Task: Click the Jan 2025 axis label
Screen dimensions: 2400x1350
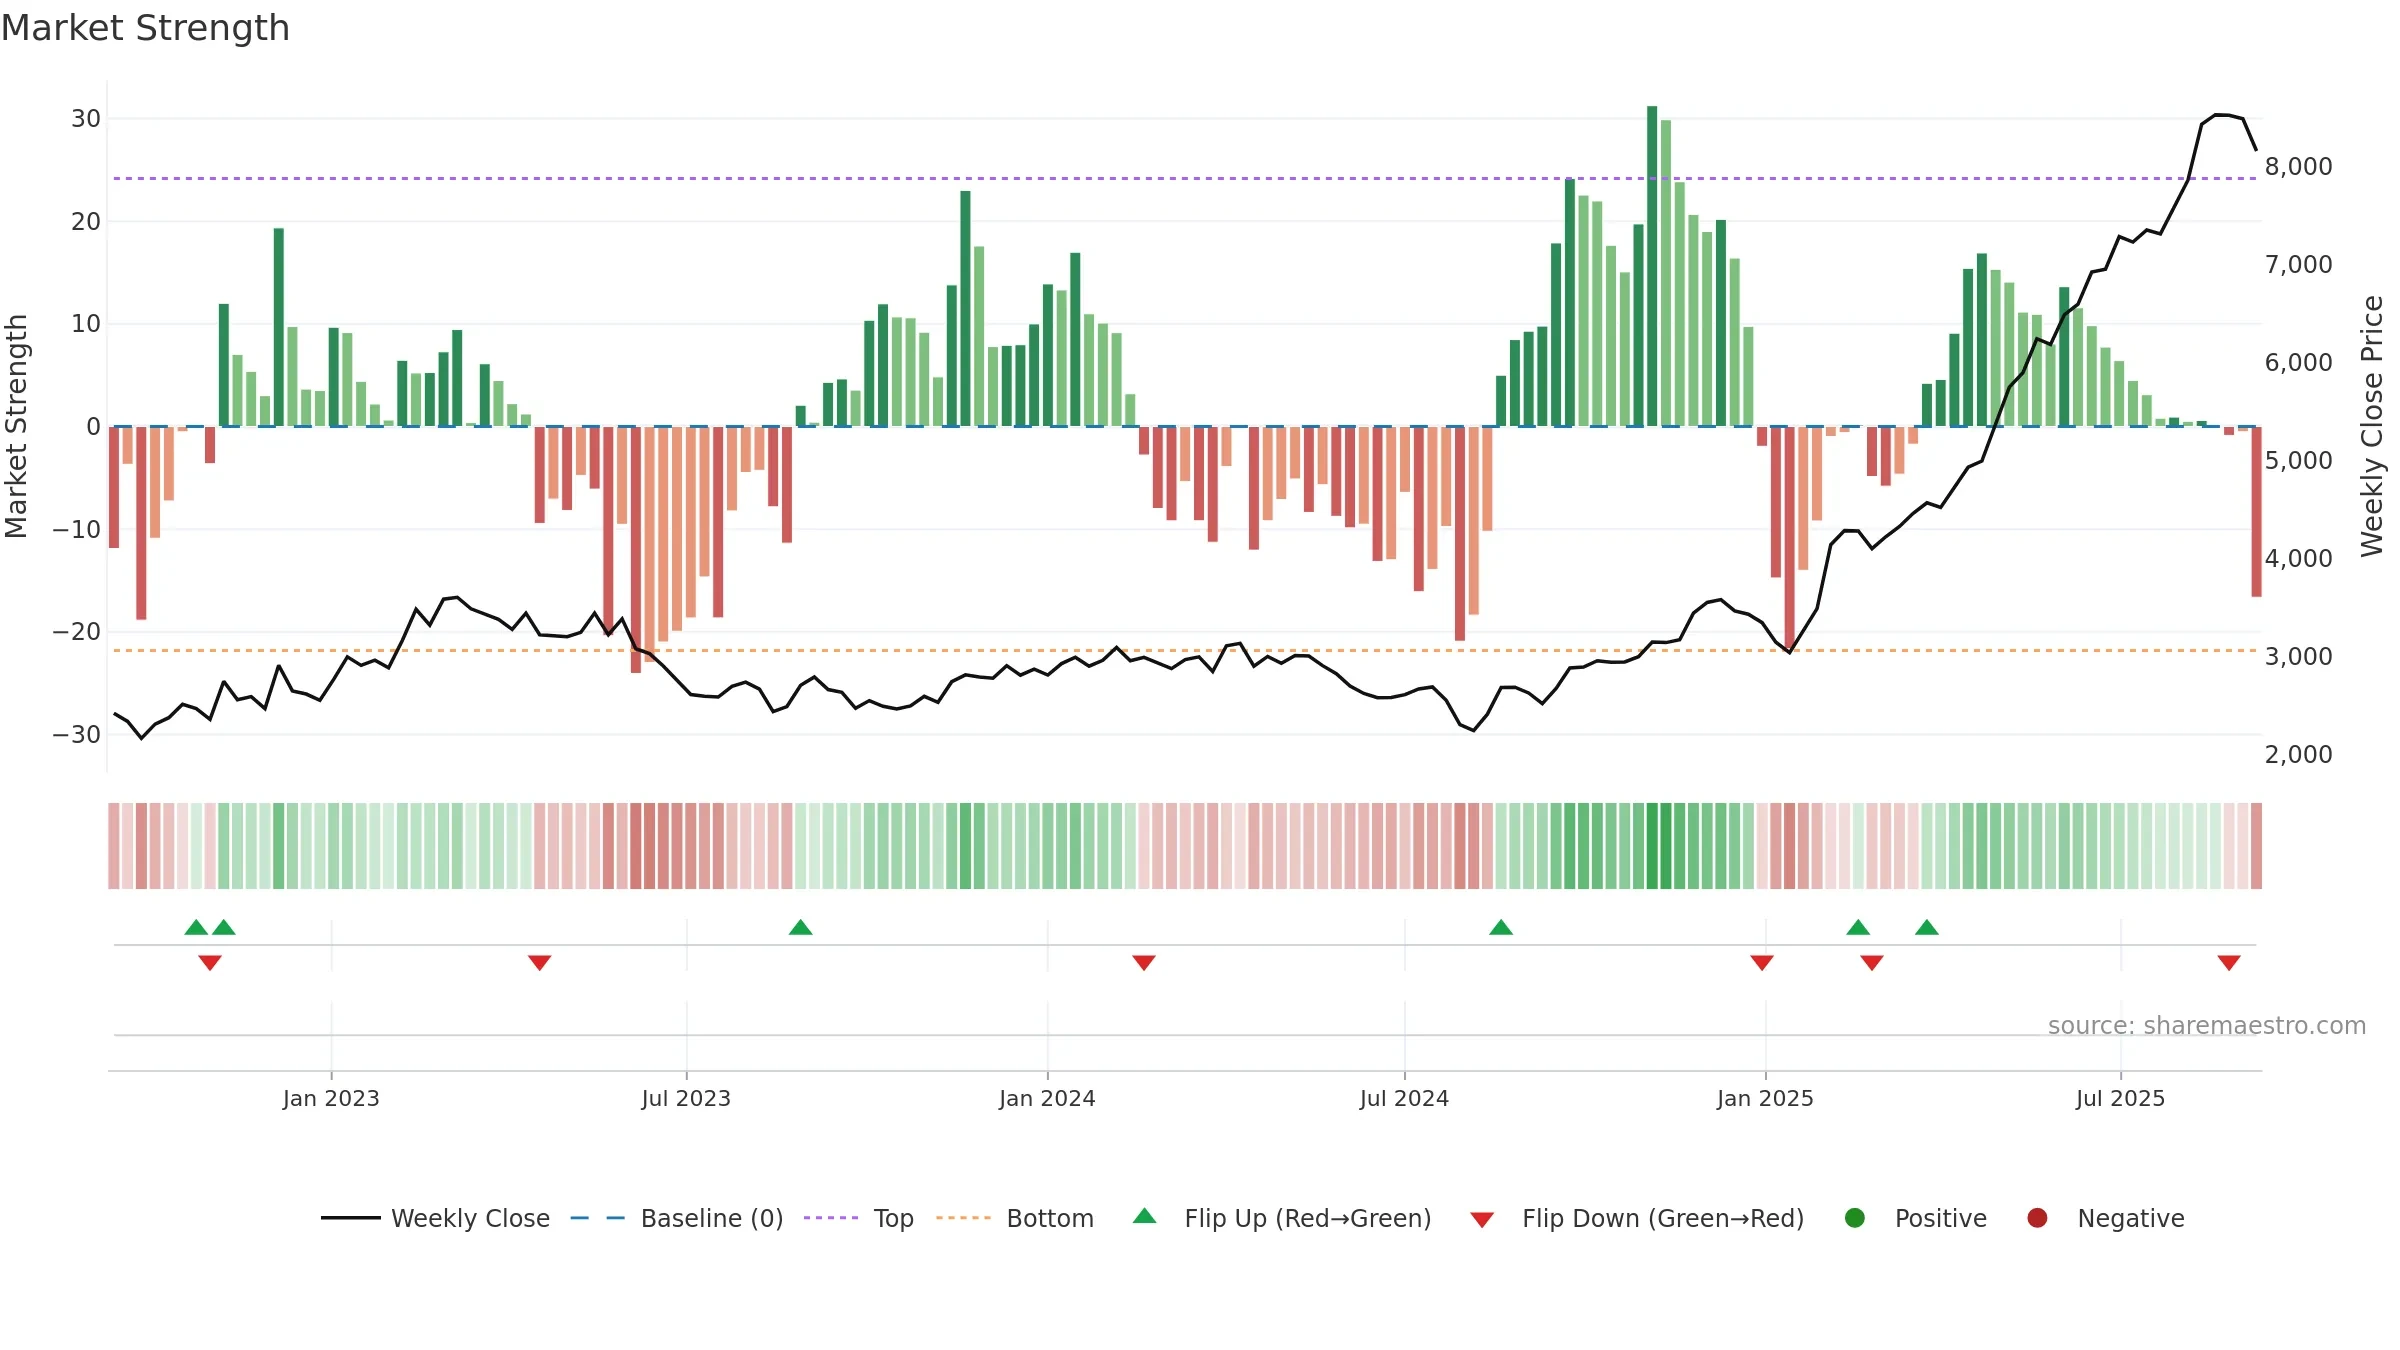Action: (x=1765, y=1098)
